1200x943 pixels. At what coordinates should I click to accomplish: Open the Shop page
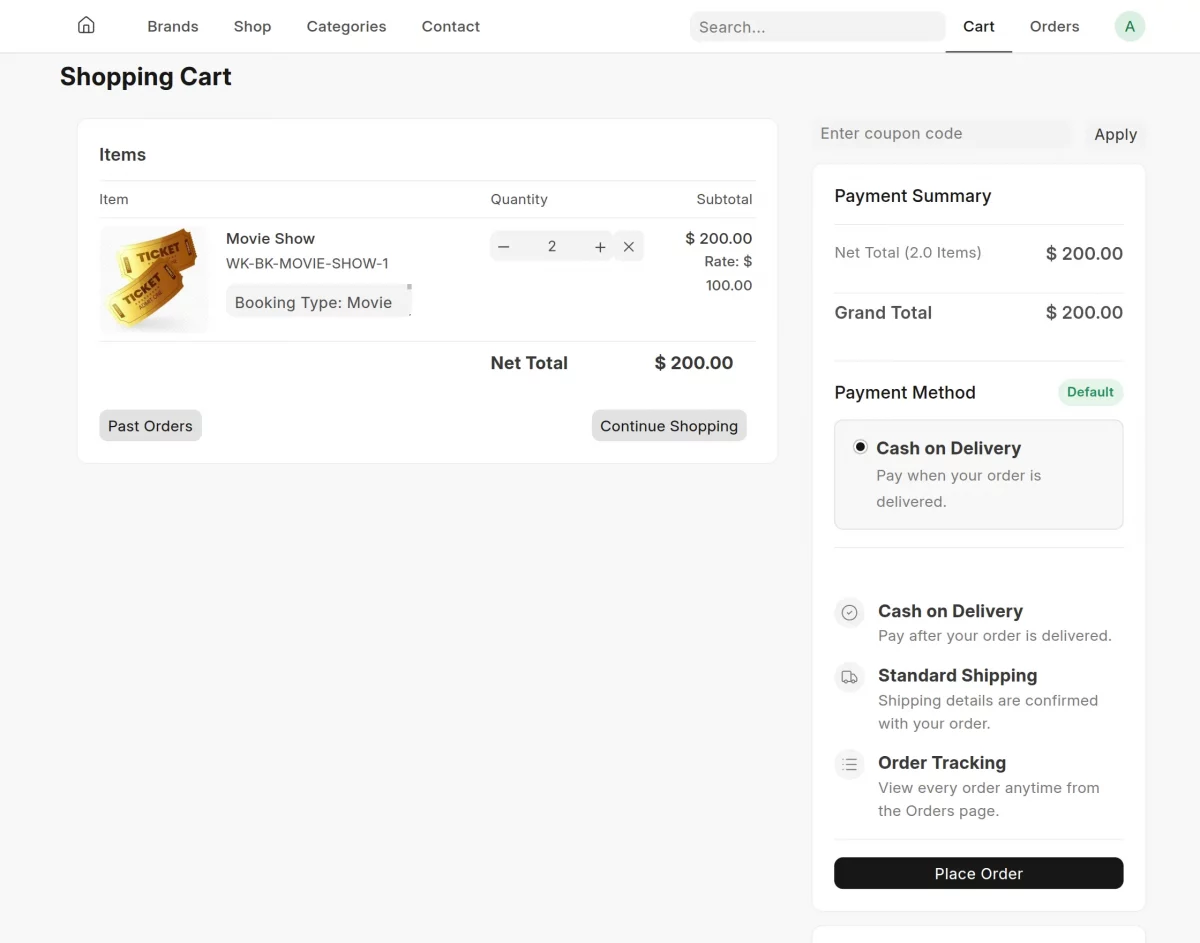click(252, 26)
